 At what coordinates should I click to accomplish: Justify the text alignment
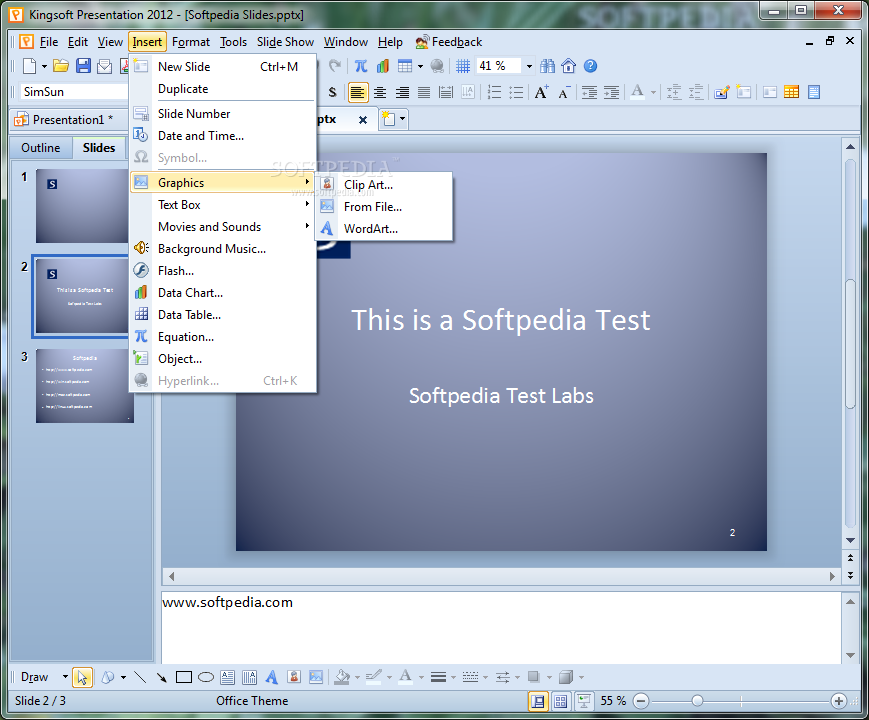[x=424, y=93]
